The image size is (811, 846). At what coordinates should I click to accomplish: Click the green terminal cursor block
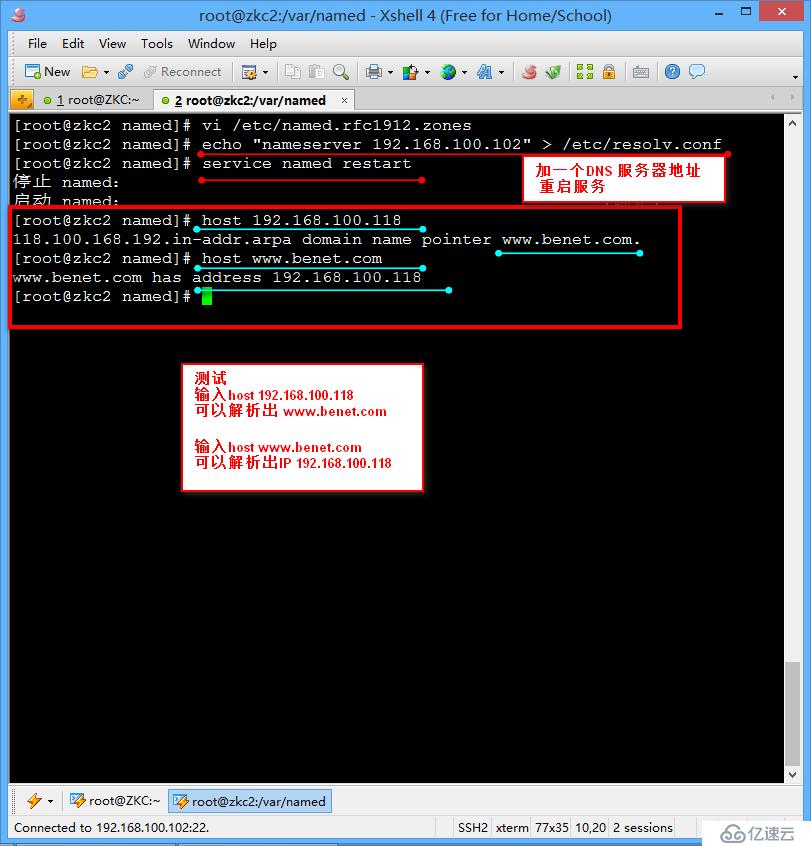[x=207, y=296]
